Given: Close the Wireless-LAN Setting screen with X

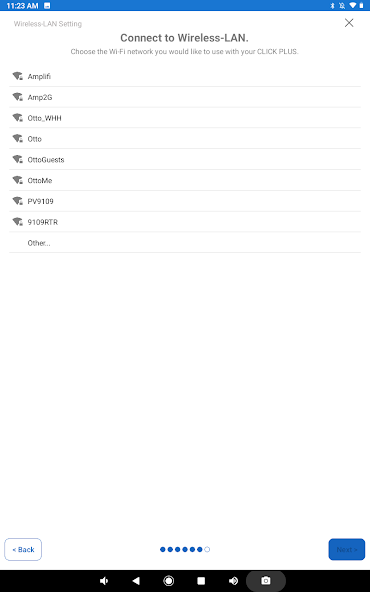Looking at the screenshot, I should 349,23.
